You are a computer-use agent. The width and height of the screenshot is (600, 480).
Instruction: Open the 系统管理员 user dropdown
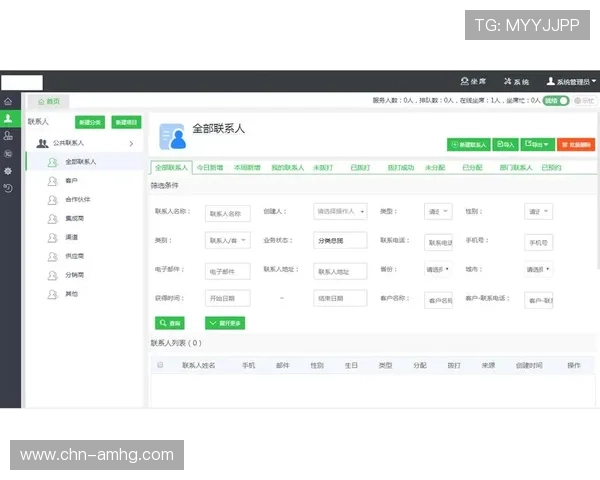[572, 81]
